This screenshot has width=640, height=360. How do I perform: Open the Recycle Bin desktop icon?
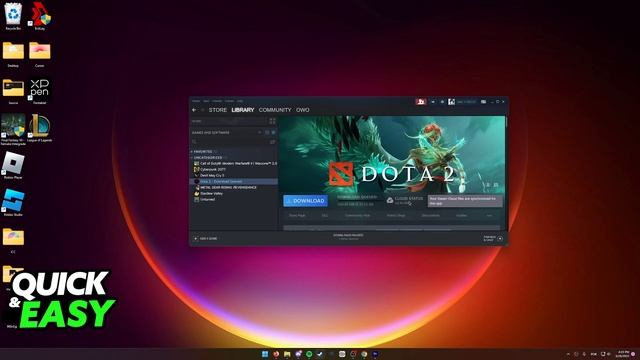click(x=13, y=16)
